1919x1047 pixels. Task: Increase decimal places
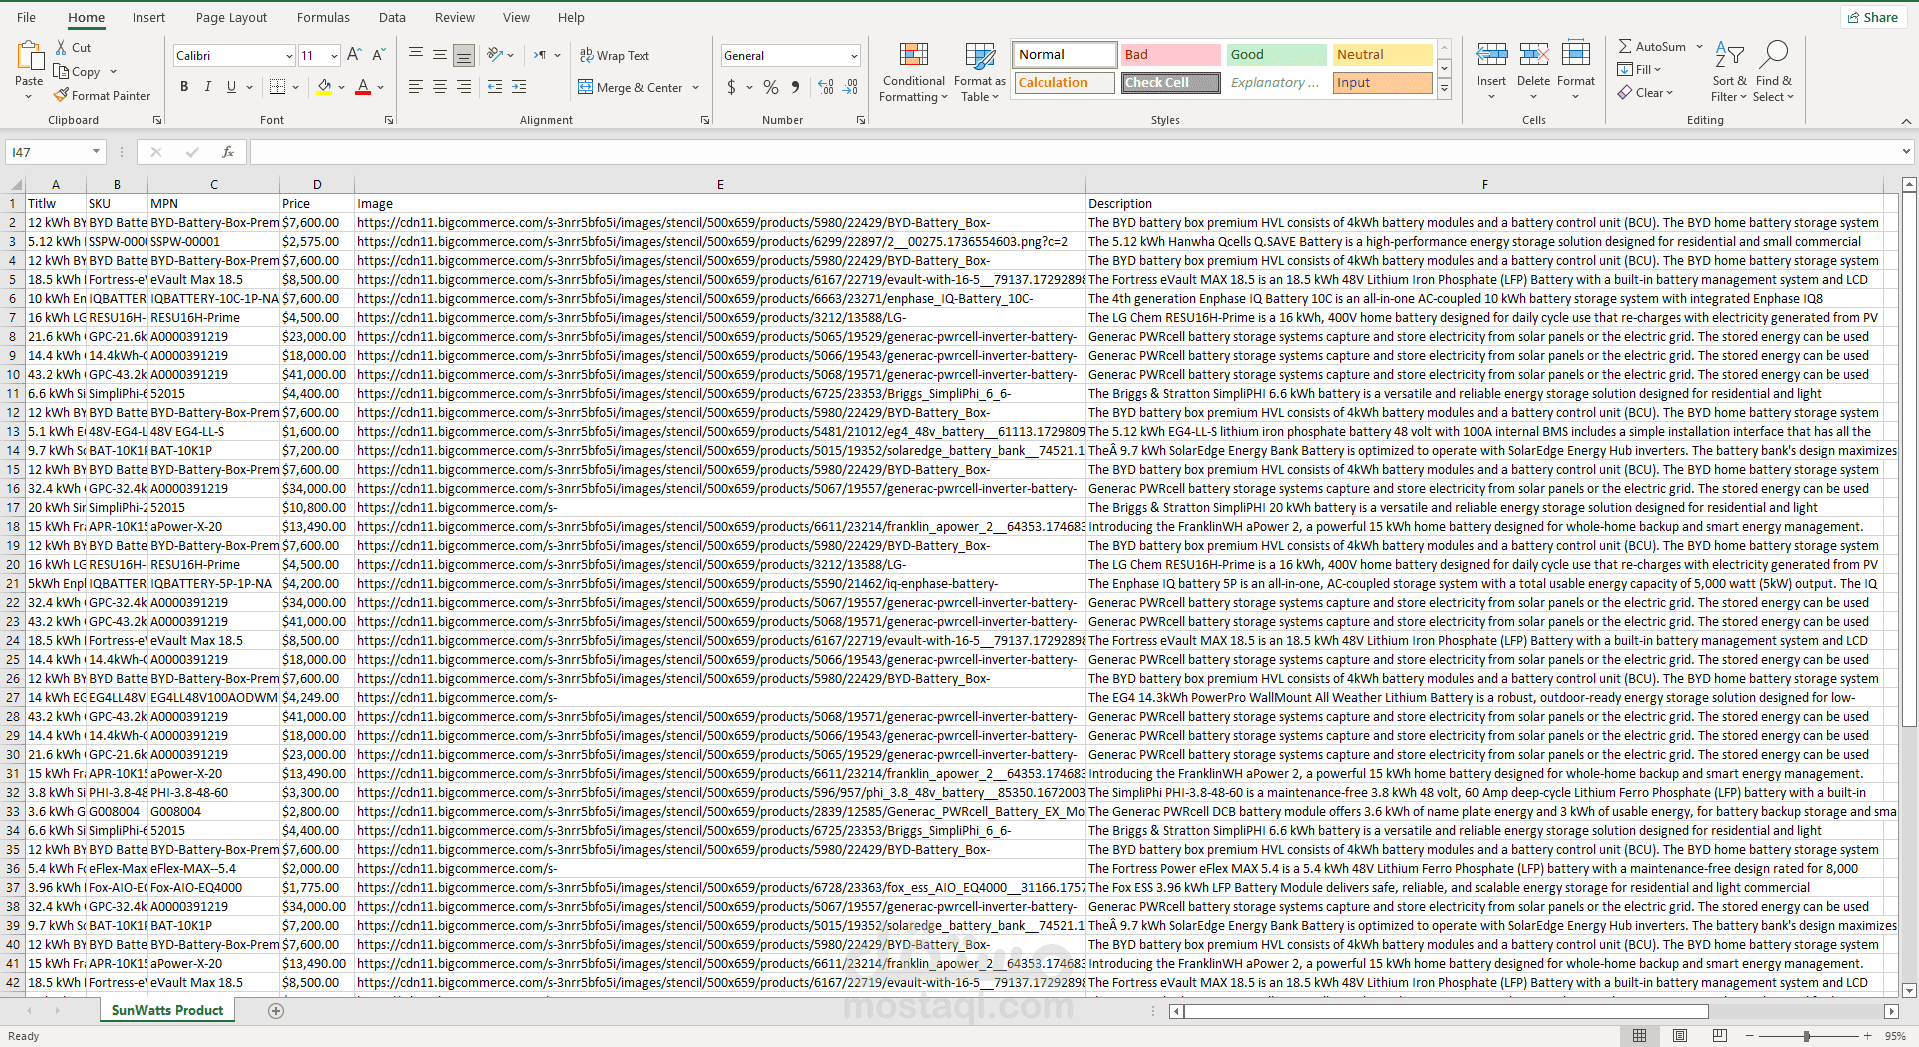point(826,87)
